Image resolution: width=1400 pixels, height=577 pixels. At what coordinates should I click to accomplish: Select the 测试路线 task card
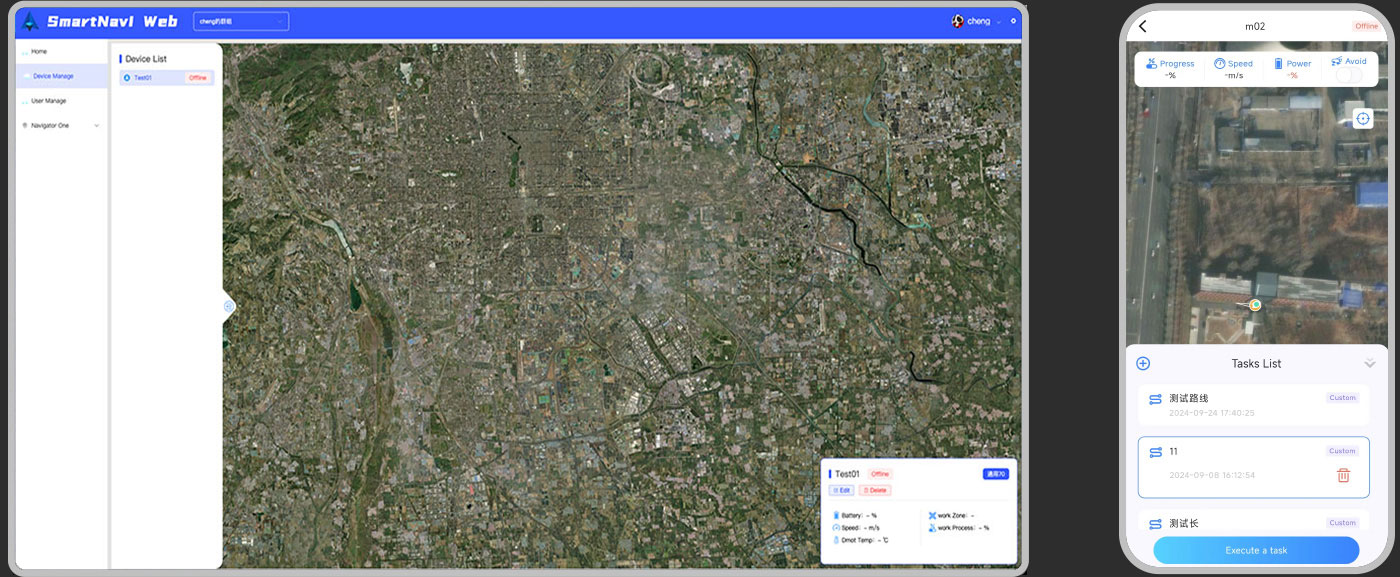[x=1253, y=405]
